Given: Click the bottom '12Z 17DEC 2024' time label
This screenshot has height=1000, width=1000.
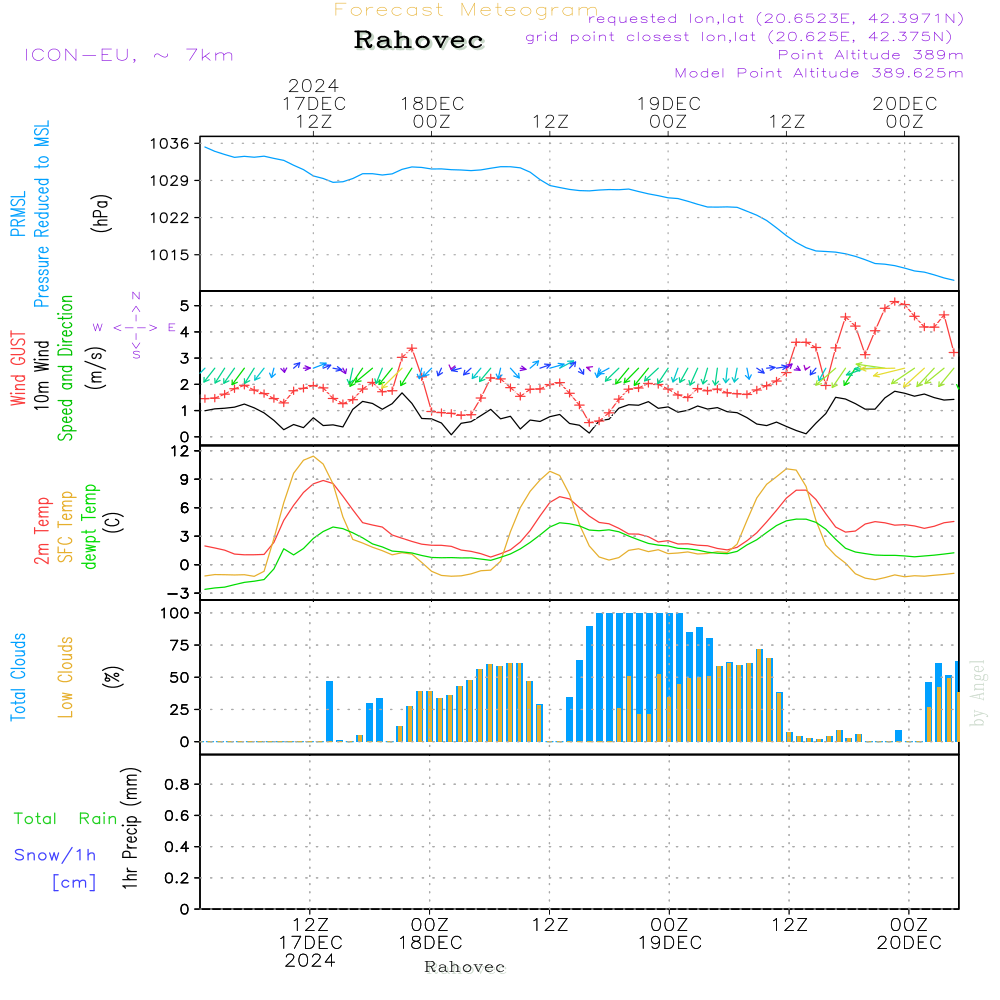Looking at the screenshot, I should click(x=311, y=942).
